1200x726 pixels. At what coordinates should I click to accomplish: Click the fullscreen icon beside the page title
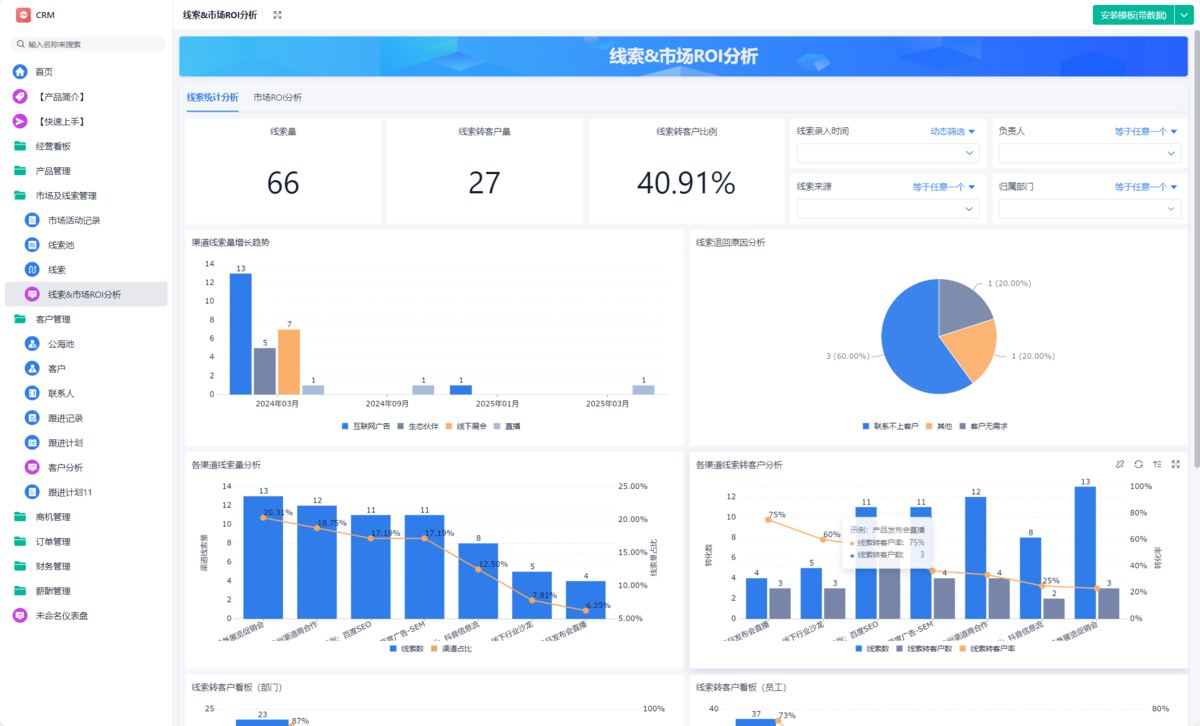pos(277,15)
